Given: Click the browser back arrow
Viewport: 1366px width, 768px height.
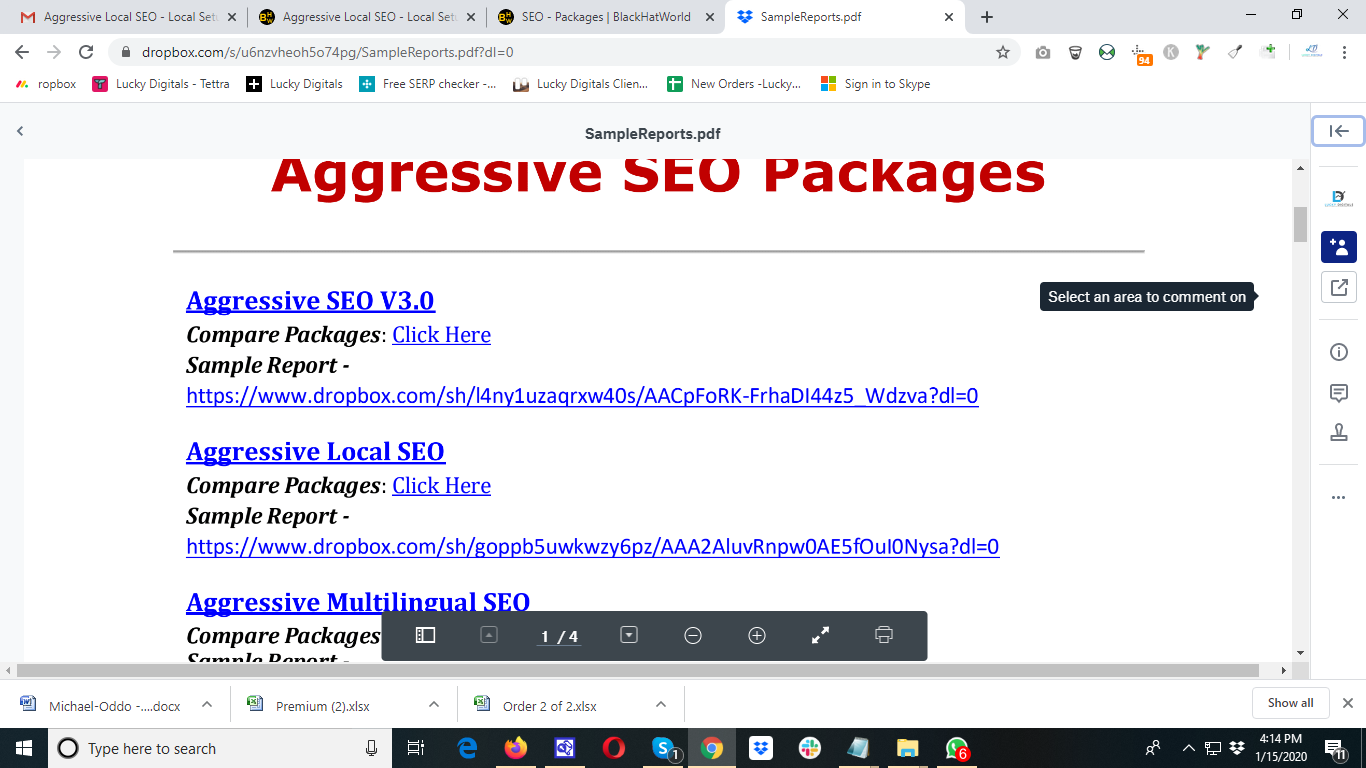Looking at the screenshot, I should tap(22, 52).
